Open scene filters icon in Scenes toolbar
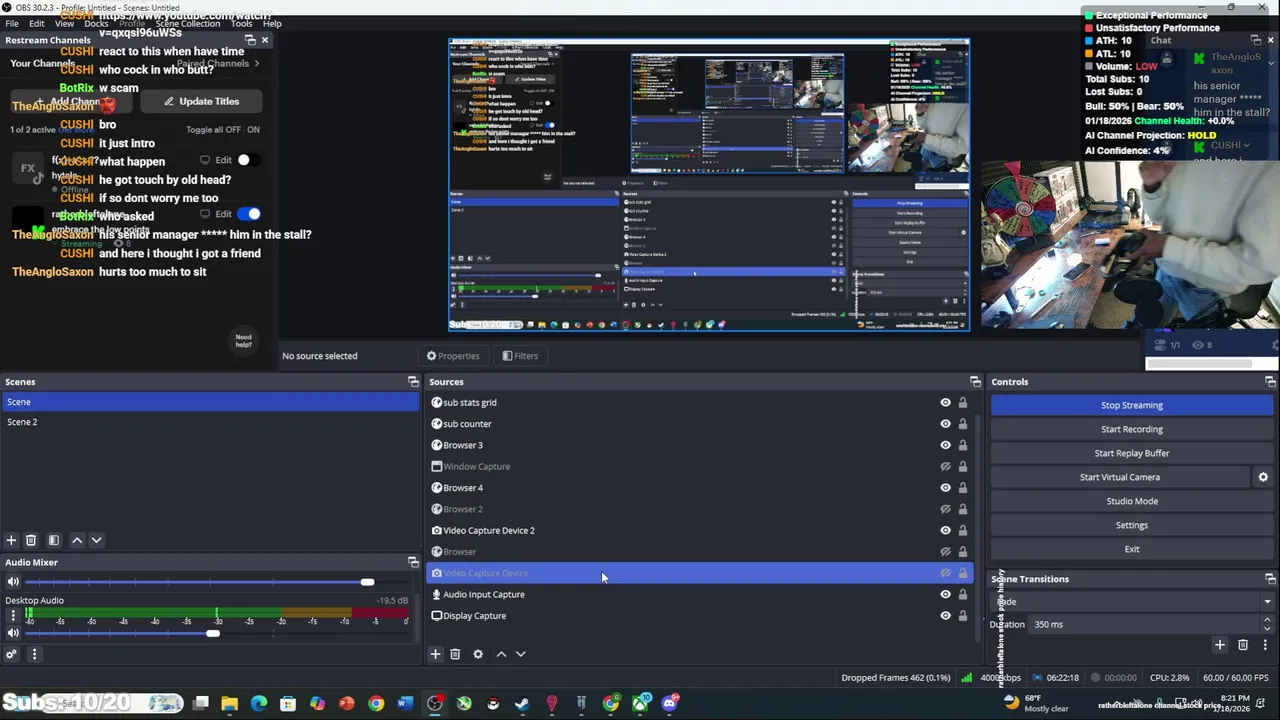 [54, 540]
